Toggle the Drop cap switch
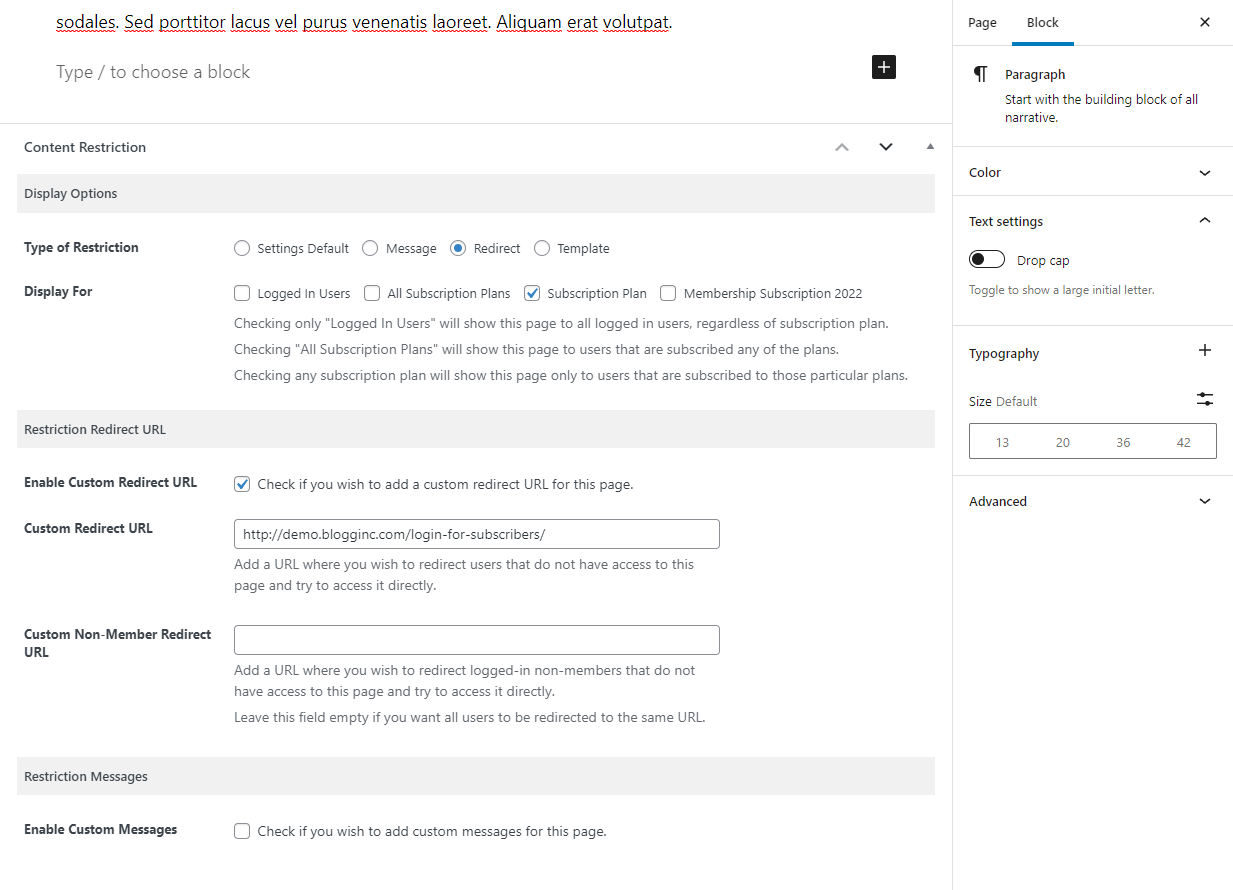The height and width of the screenshot is (890, 1233). point(987,260)
